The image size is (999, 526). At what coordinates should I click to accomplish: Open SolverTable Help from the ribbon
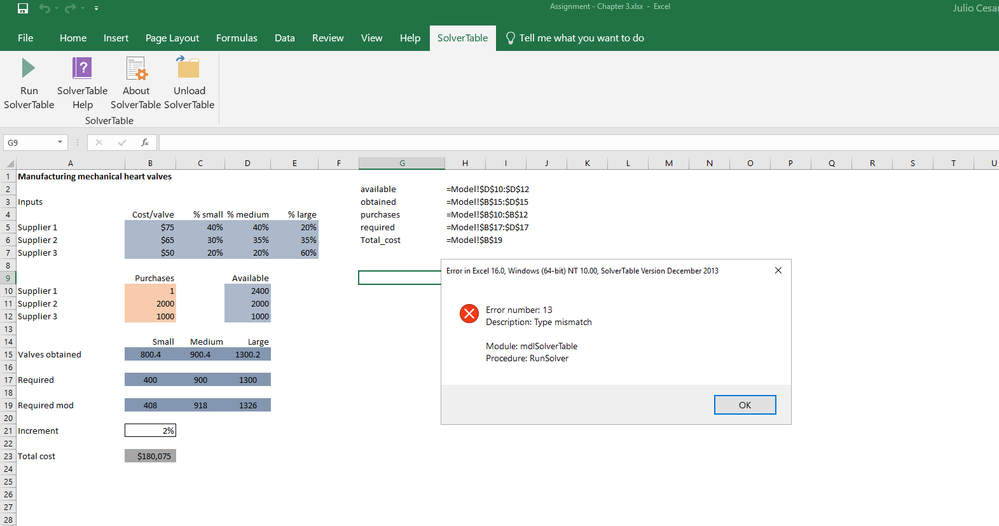click(82, 69)
